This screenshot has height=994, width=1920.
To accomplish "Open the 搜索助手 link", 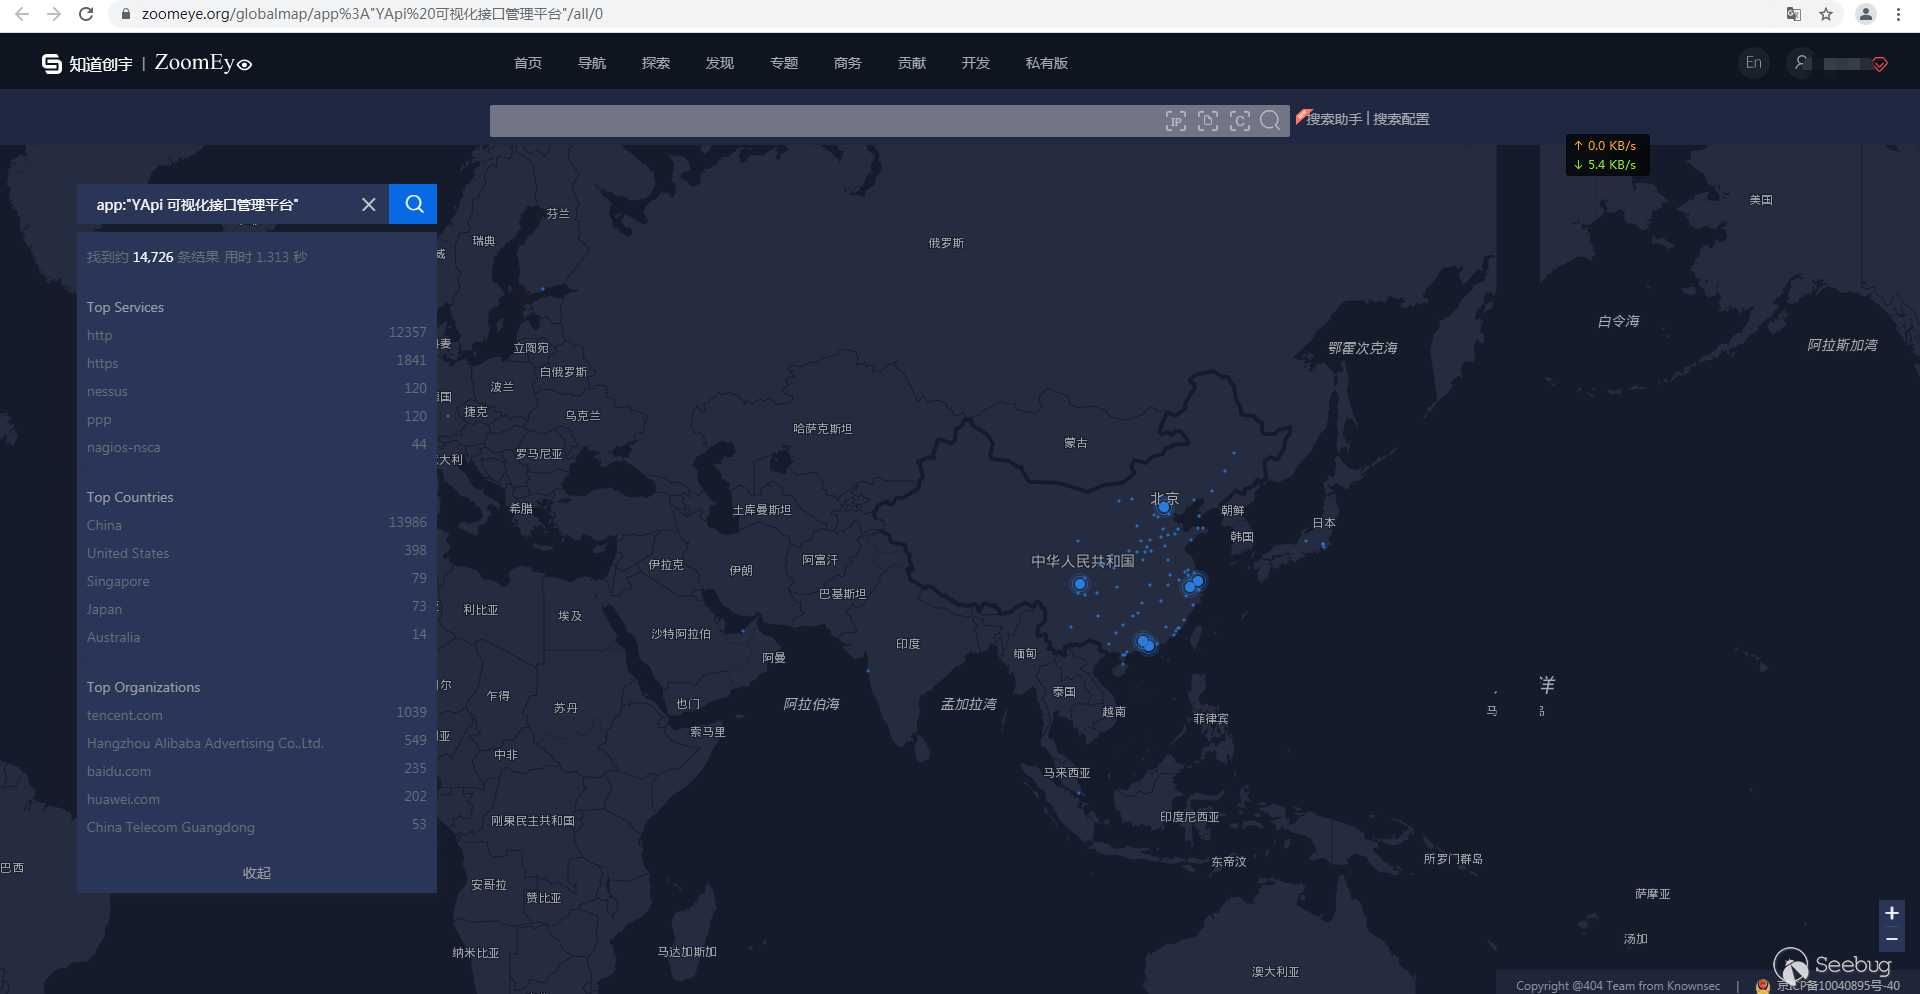I will tap(1334, 119).
